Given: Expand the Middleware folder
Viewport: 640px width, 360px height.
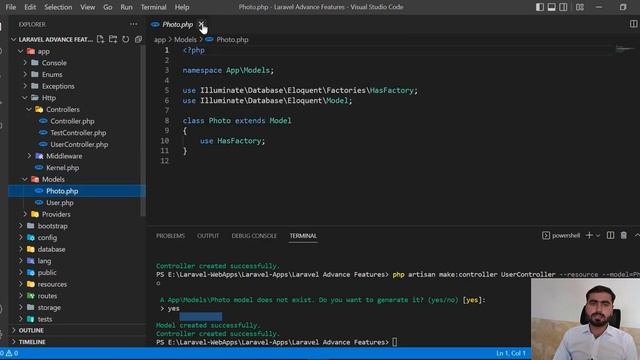Looking at the screenshot, I should pos(77,156).
